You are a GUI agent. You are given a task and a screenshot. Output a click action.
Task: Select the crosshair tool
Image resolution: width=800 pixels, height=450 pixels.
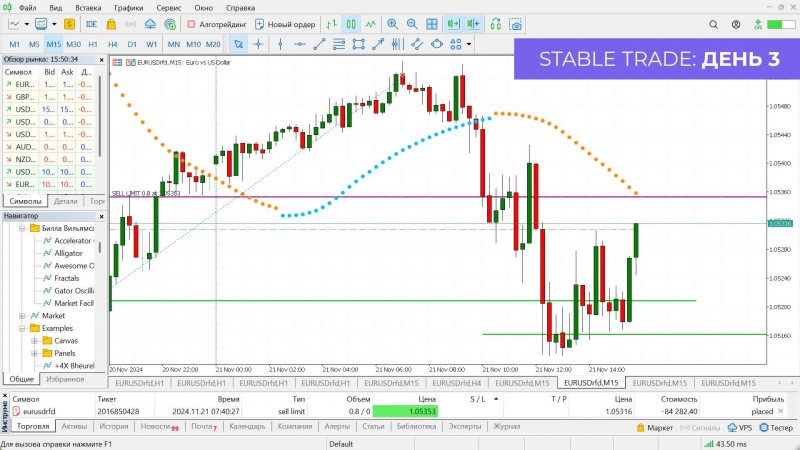click(x=258, y=44)
